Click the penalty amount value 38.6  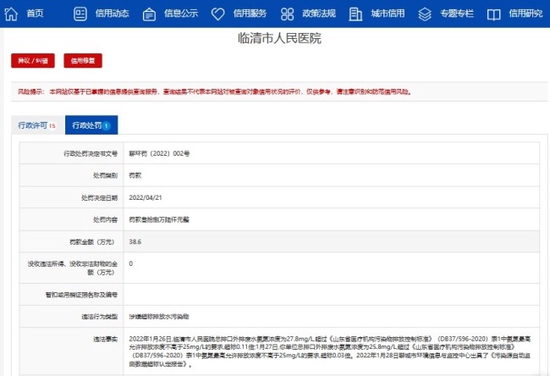coord(135,242)
